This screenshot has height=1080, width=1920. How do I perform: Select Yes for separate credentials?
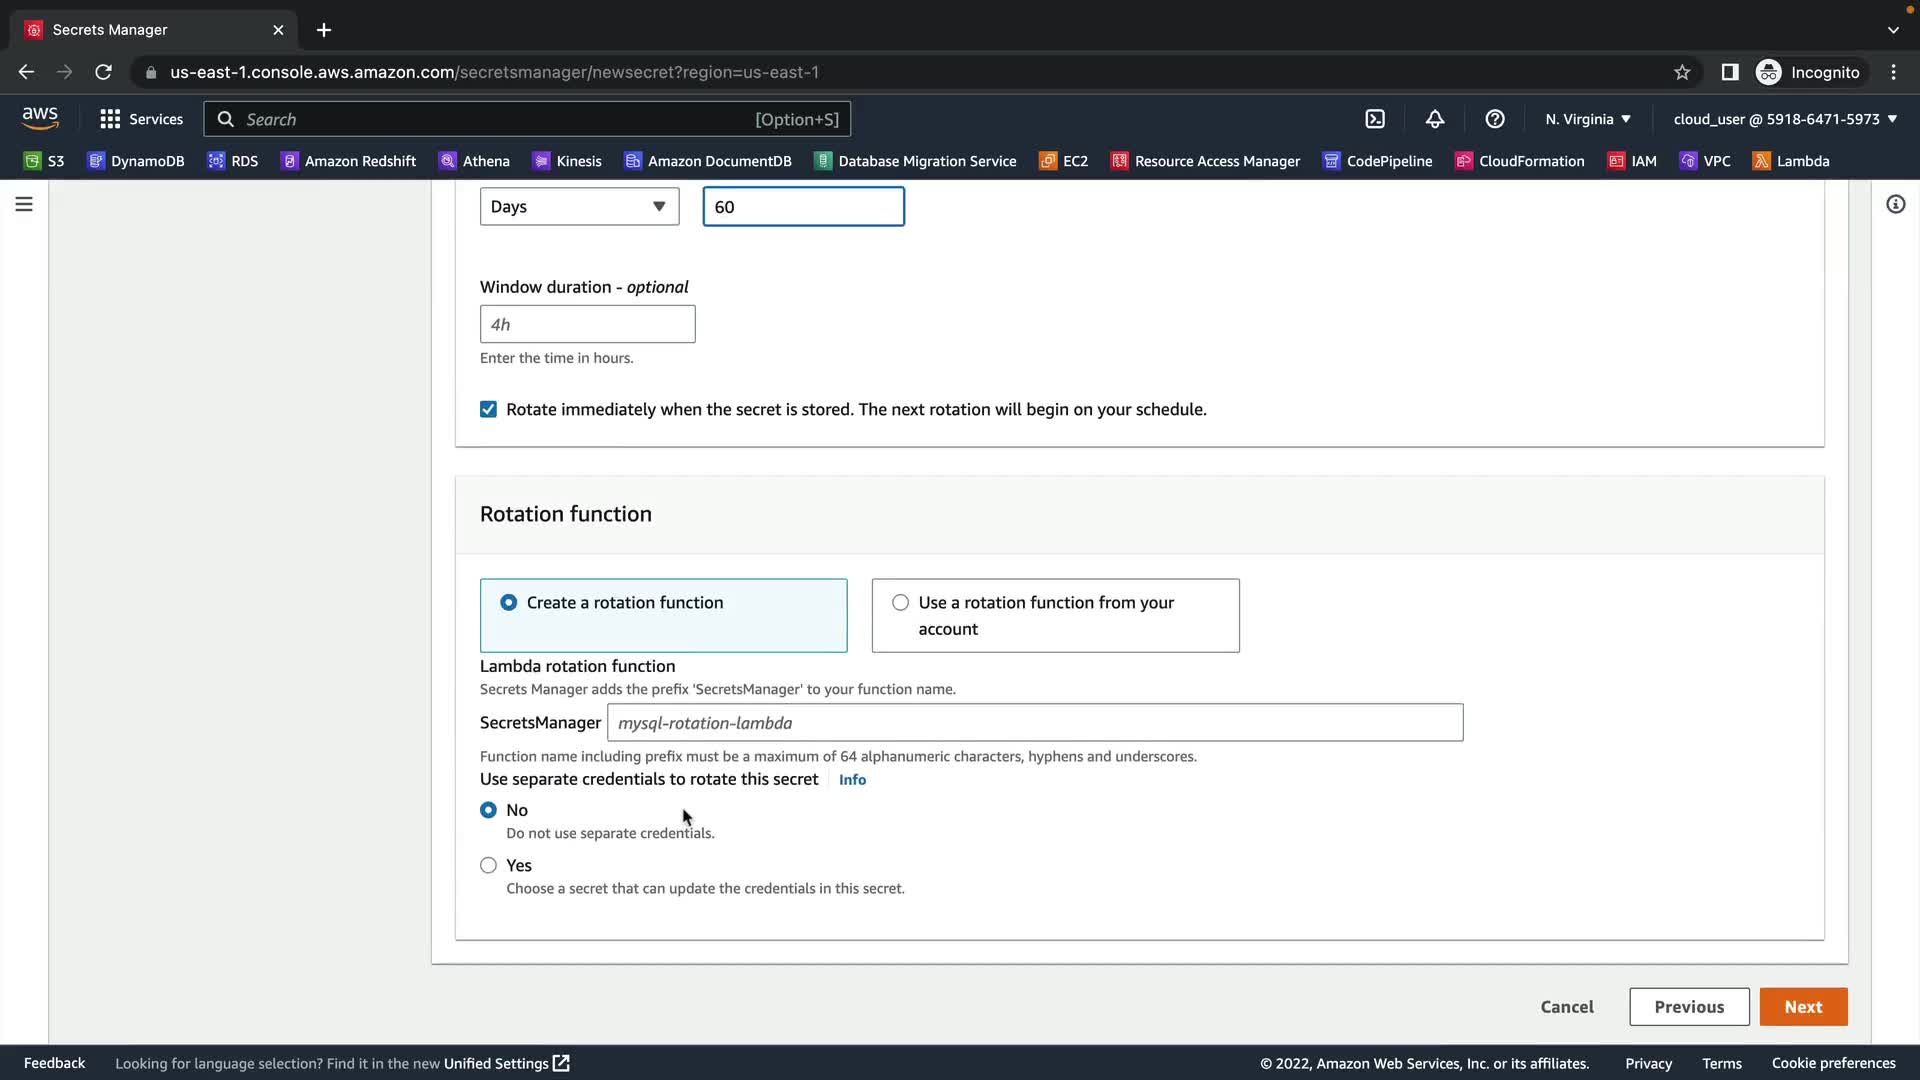tap(488, 865)
